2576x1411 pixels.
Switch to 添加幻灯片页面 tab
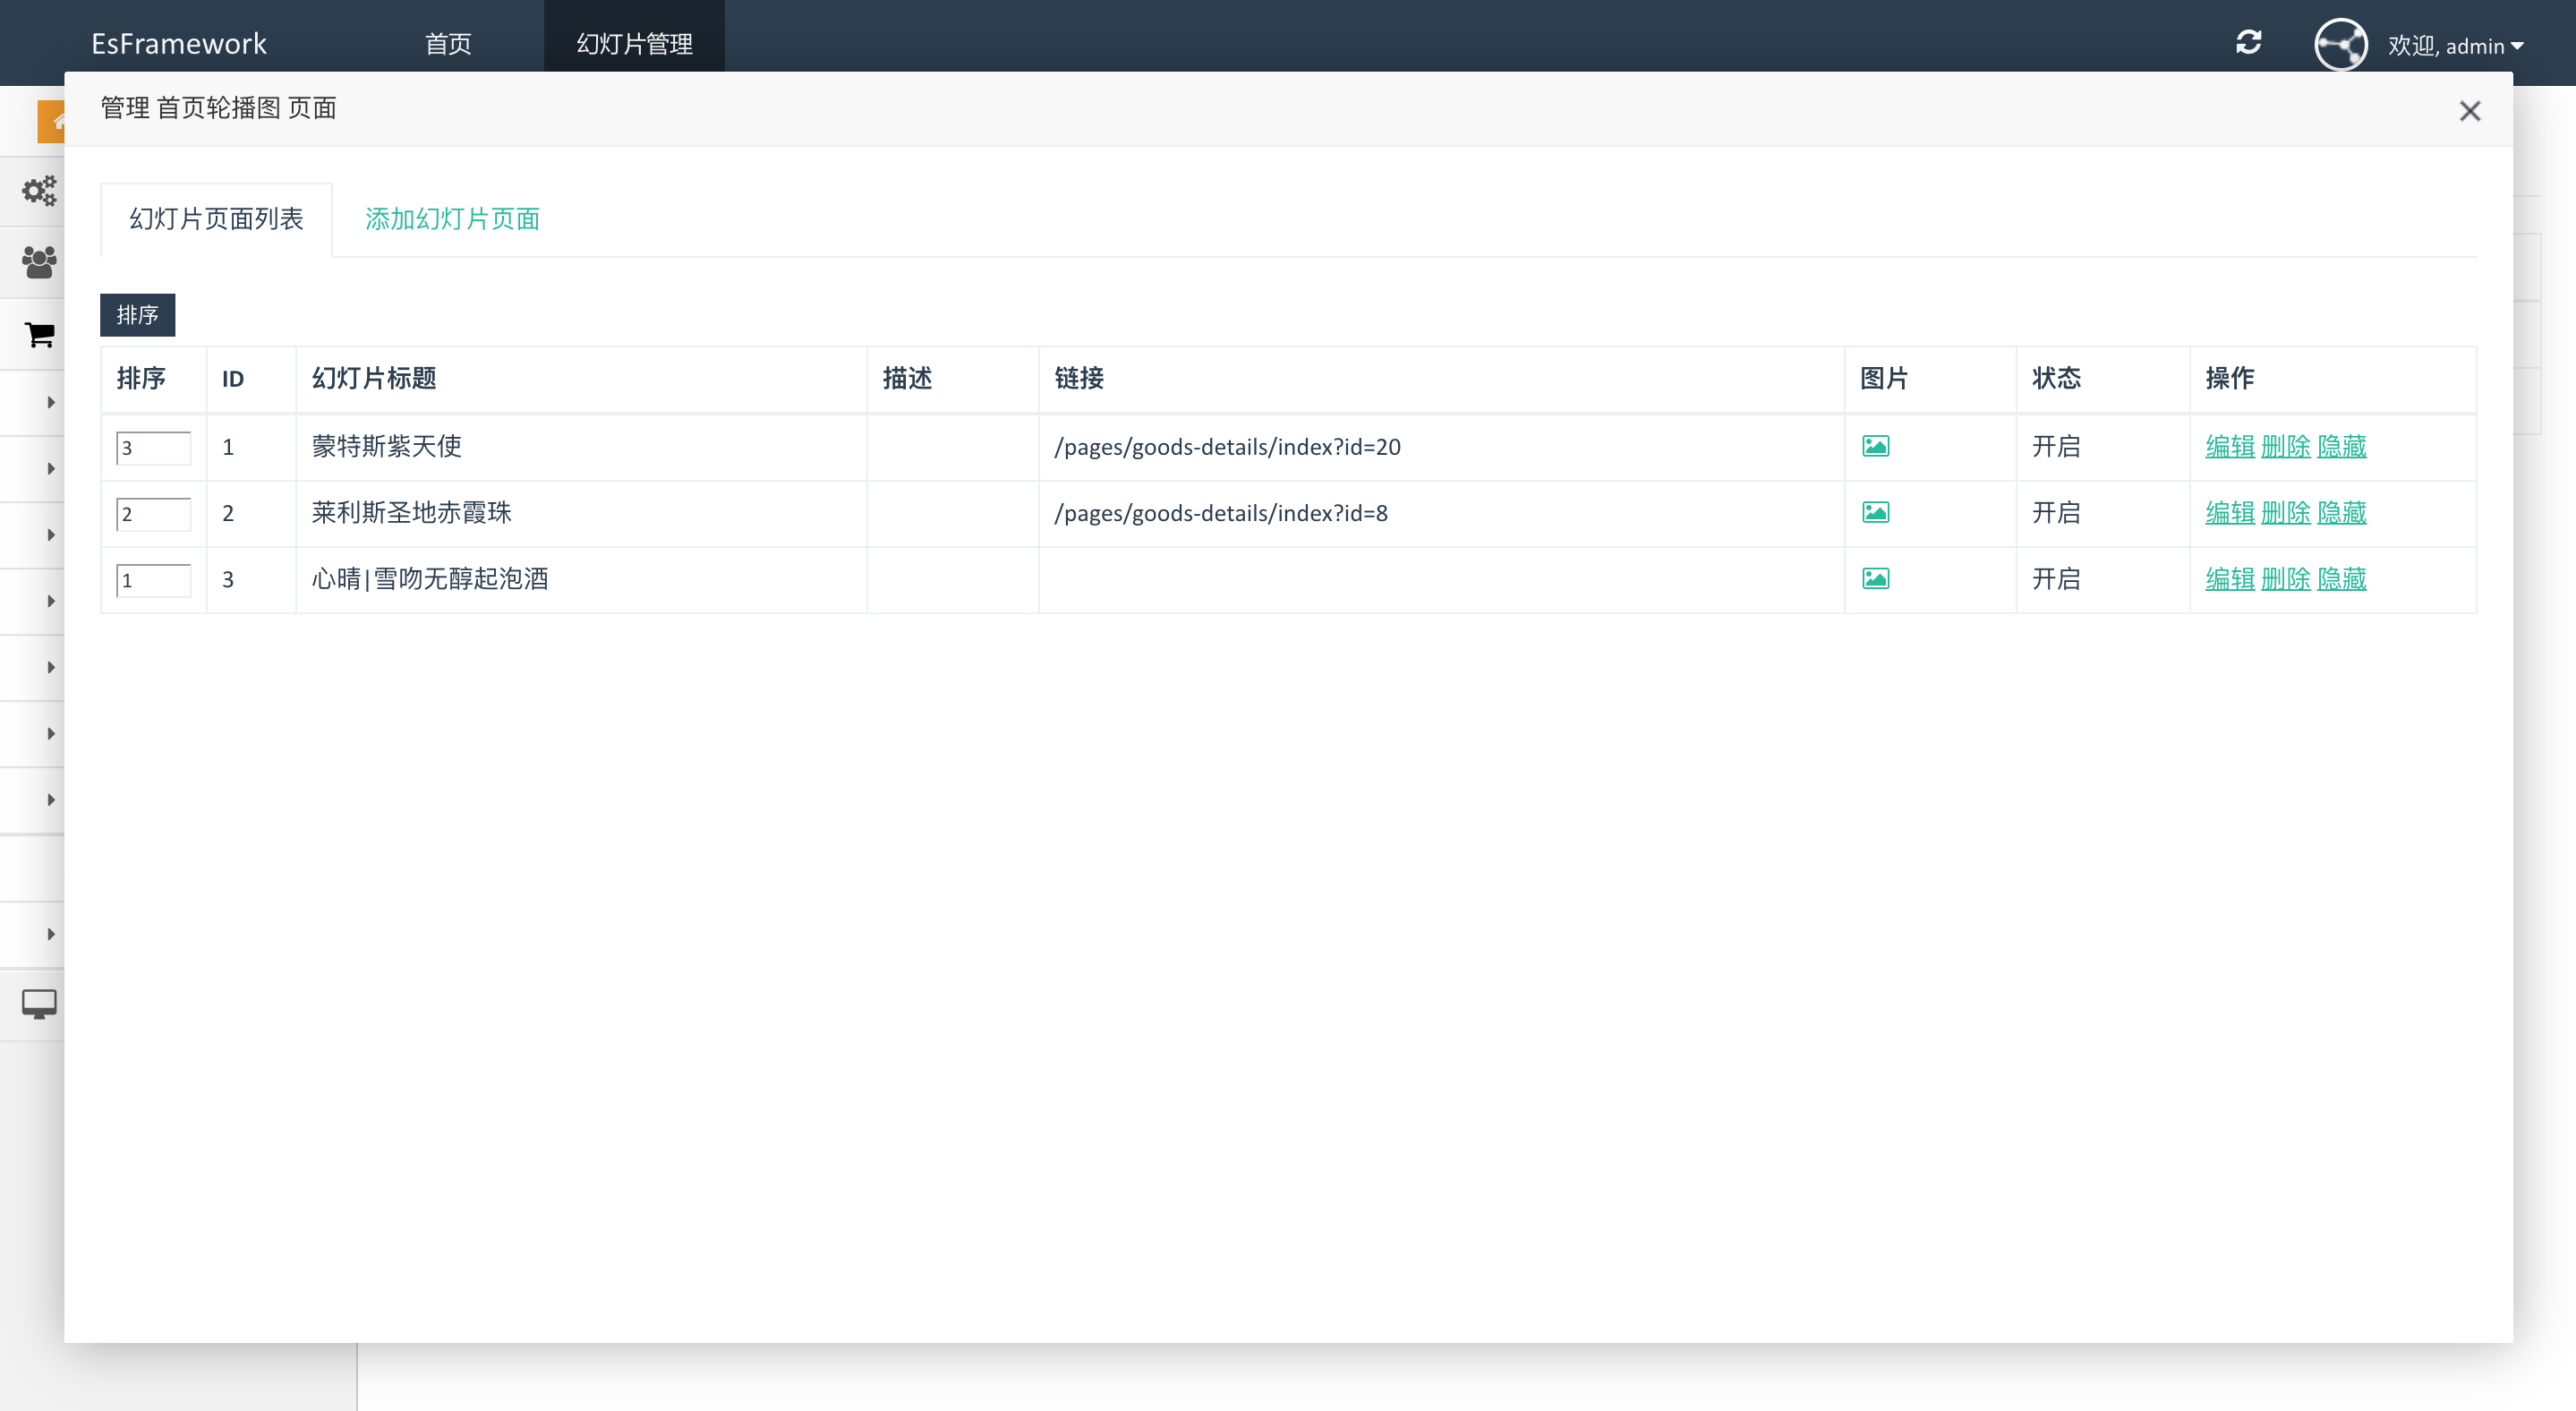452,219
